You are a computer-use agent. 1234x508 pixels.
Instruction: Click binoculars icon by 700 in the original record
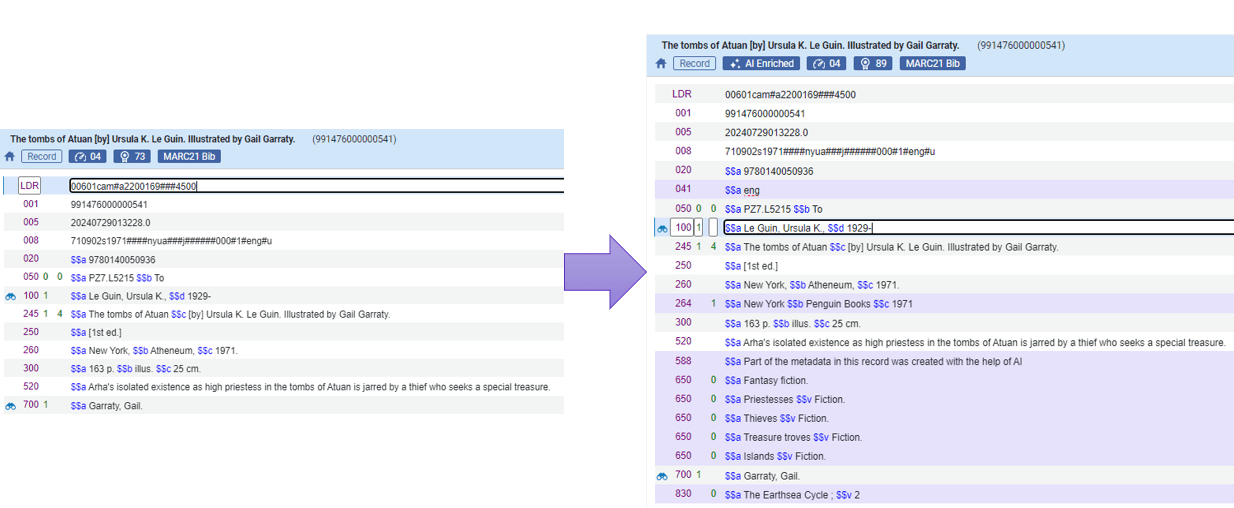(x=11, y=406)
